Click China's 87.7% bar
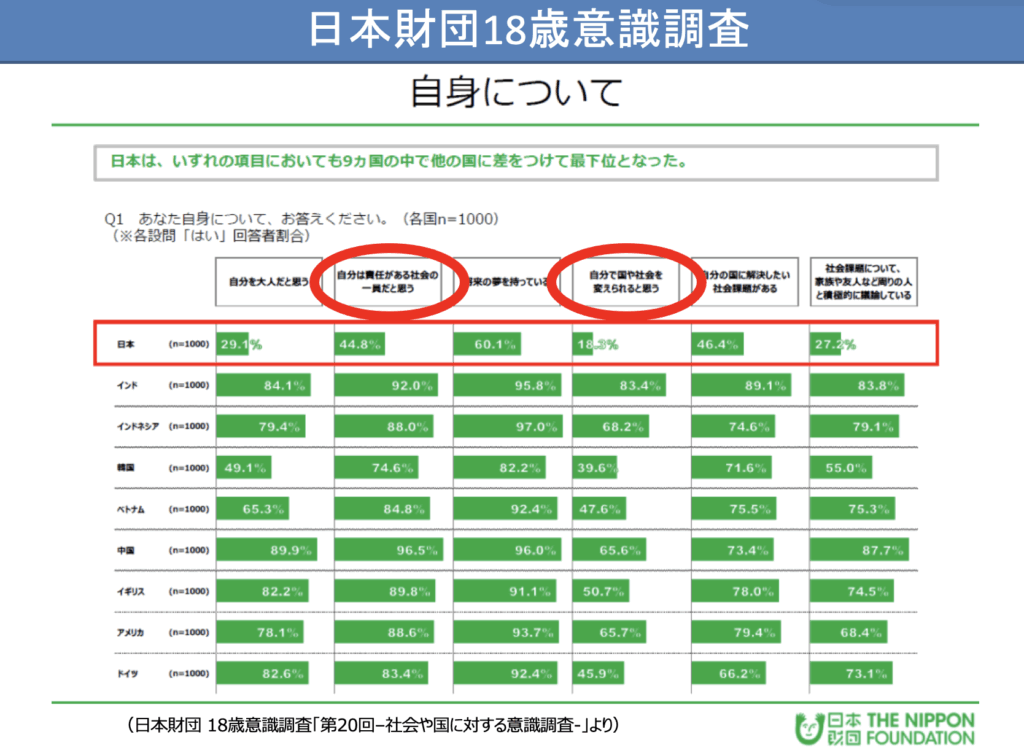The image size is (1024, 748). pos(859,550)
